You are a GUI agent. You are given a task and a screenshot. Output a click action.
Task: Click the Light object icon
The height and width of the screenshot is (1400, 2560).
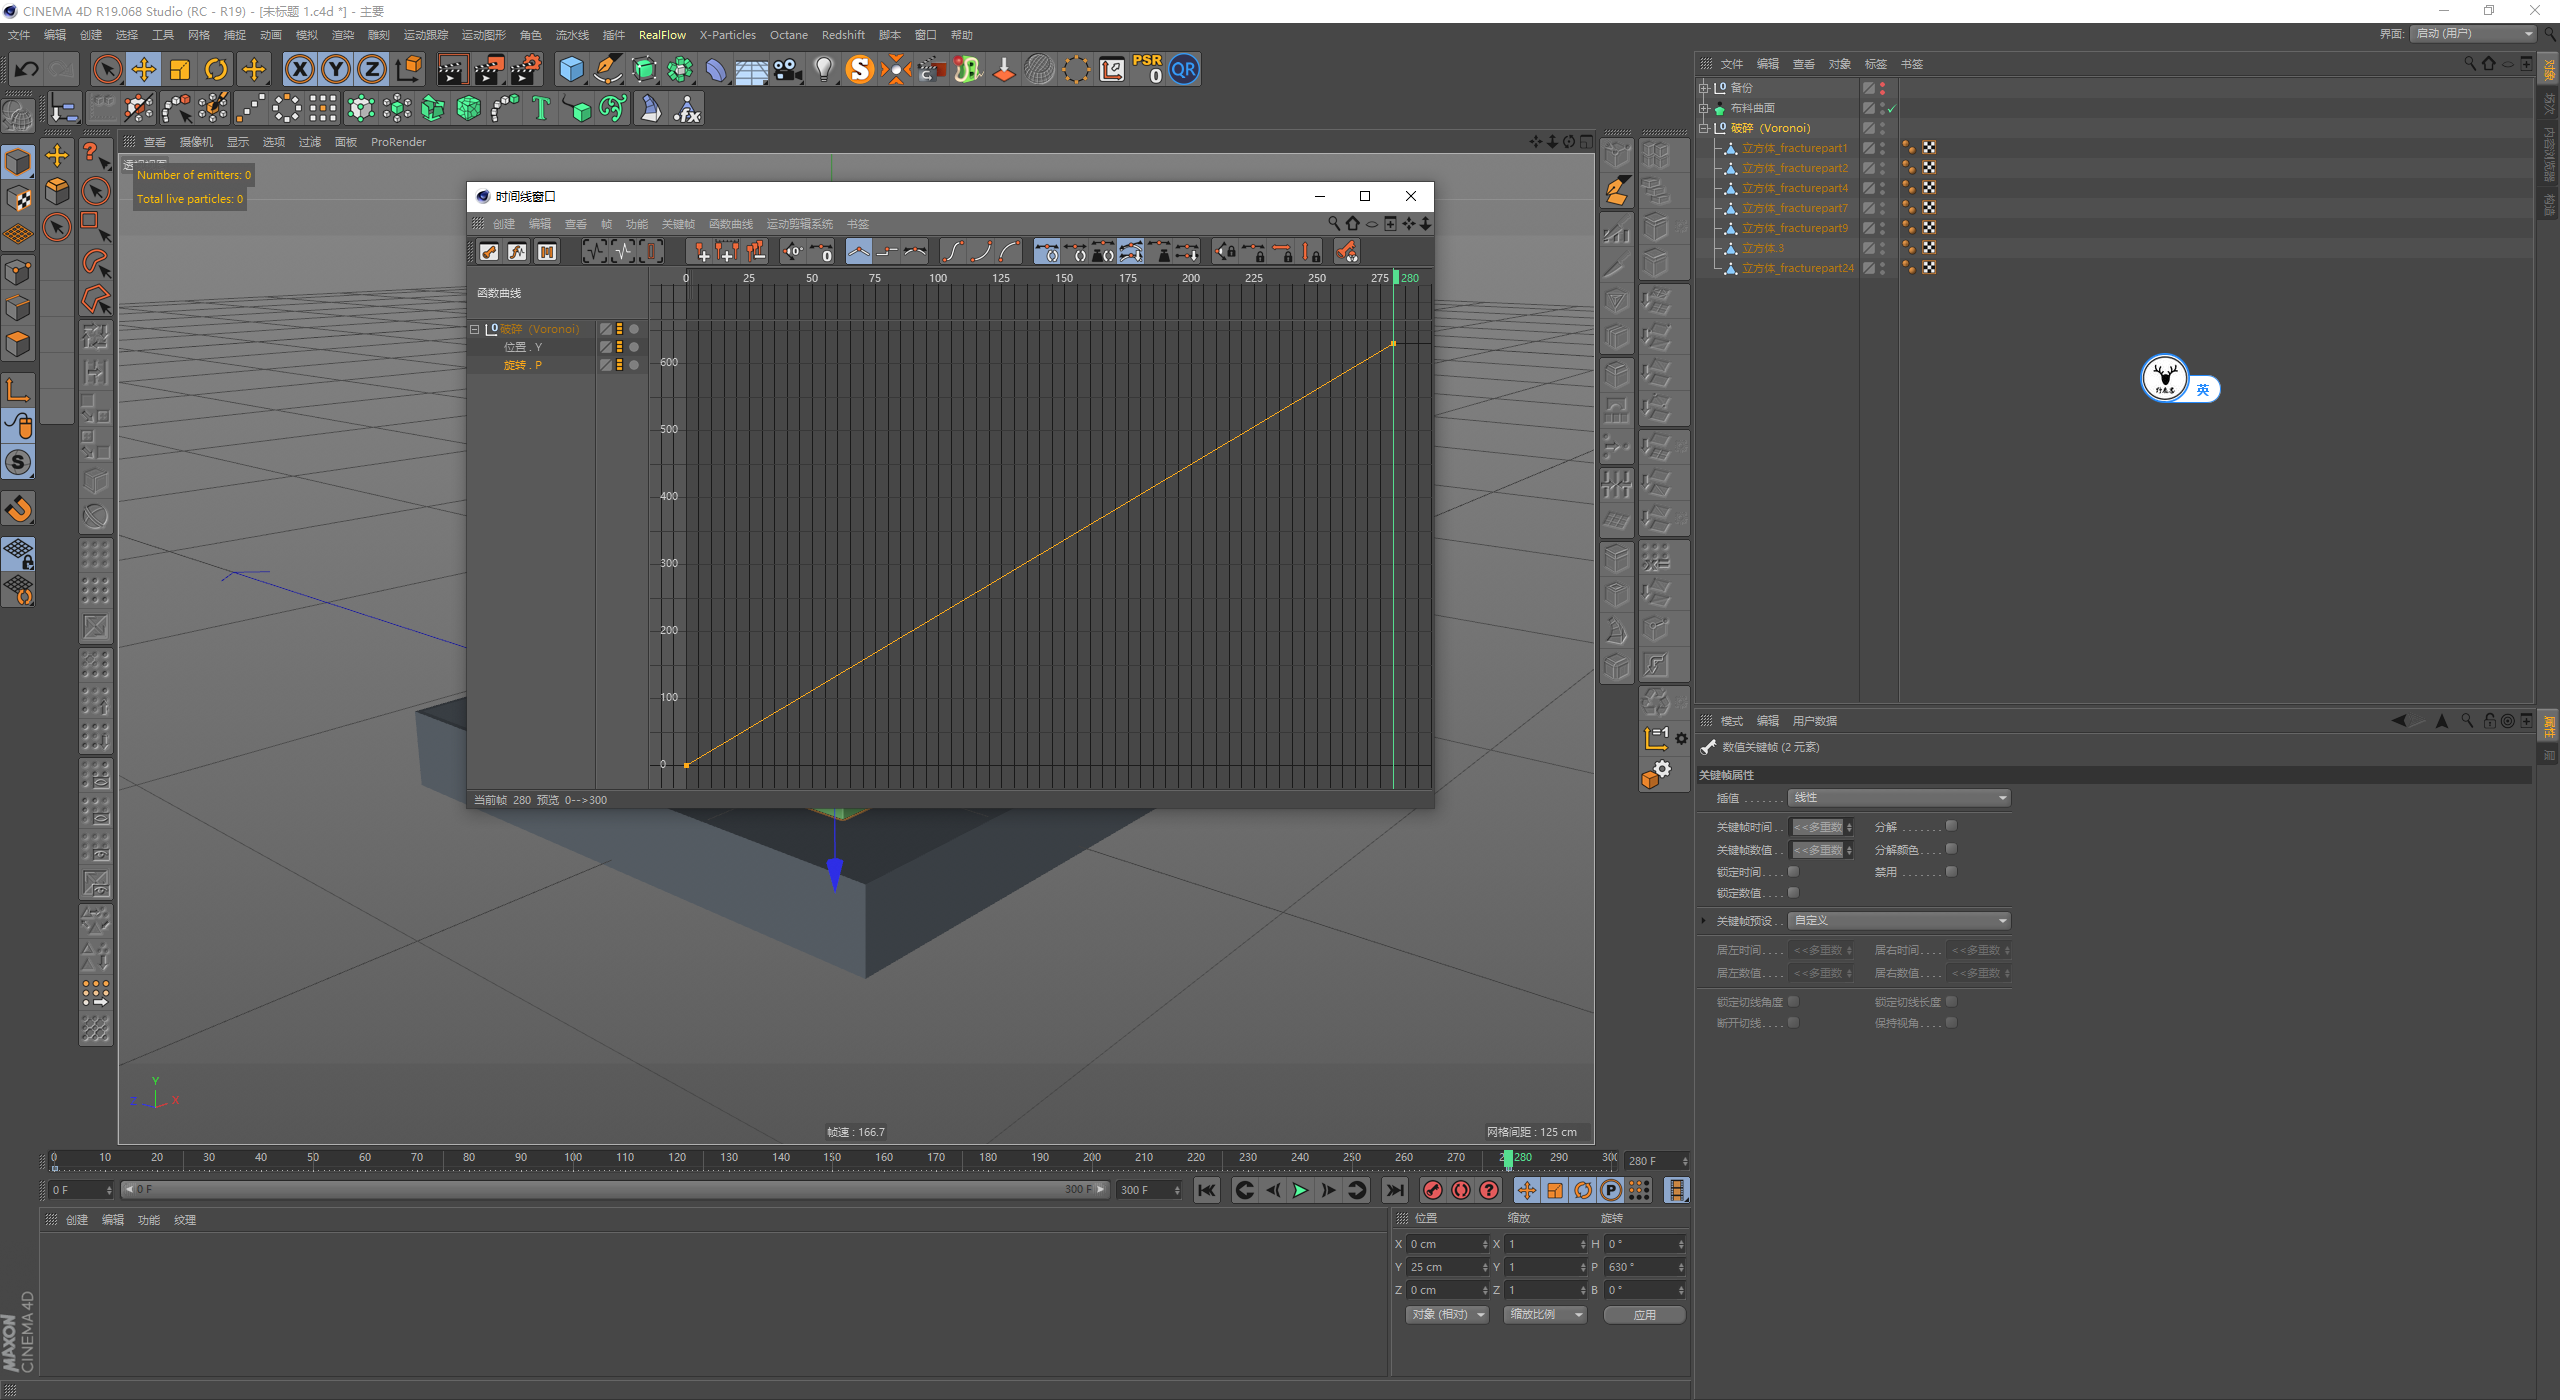point(823,69)
